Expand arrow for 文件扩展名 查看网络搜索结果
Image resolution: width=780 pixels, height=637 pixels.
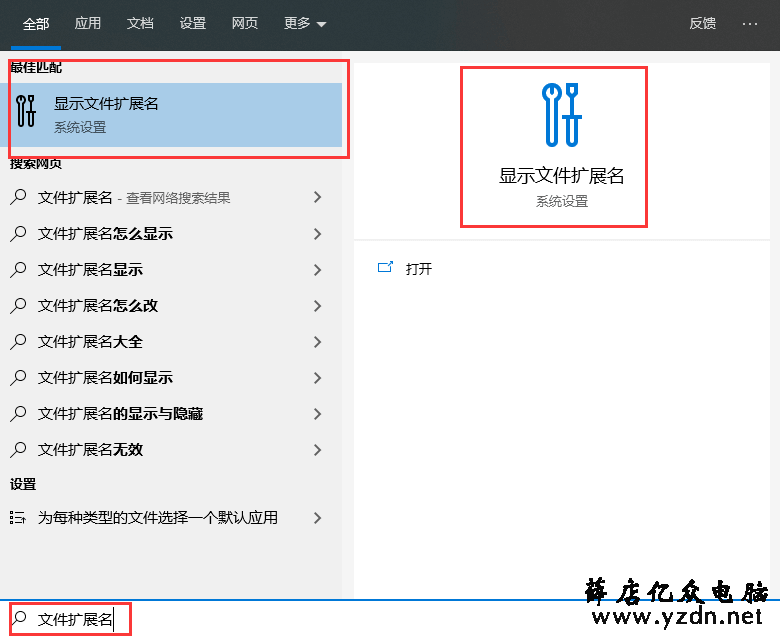[x=317, y=198]
